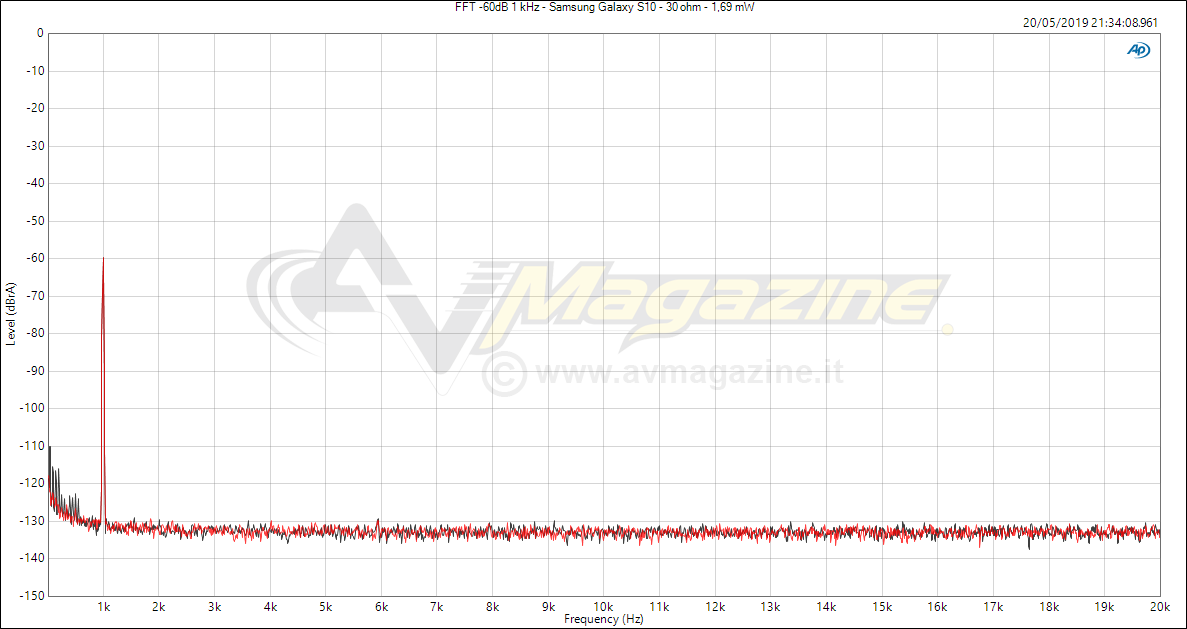
Task: Click the '12k' frequency axis label
Action: 715,607
